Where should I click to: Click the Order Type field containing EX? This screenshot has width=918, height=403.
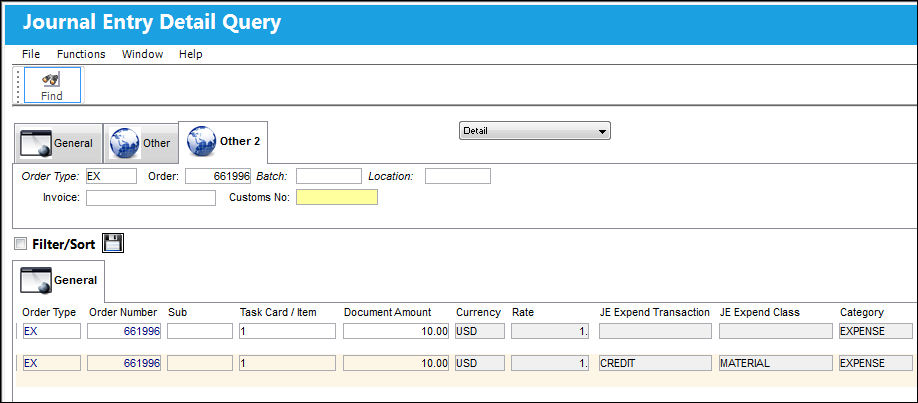[x=111, y=176]
